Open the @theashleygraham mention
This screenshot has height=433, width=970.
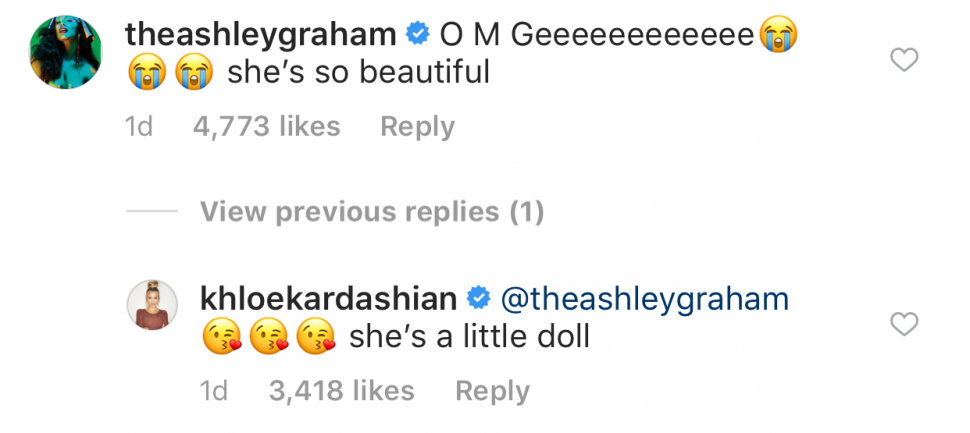[645, 298]
